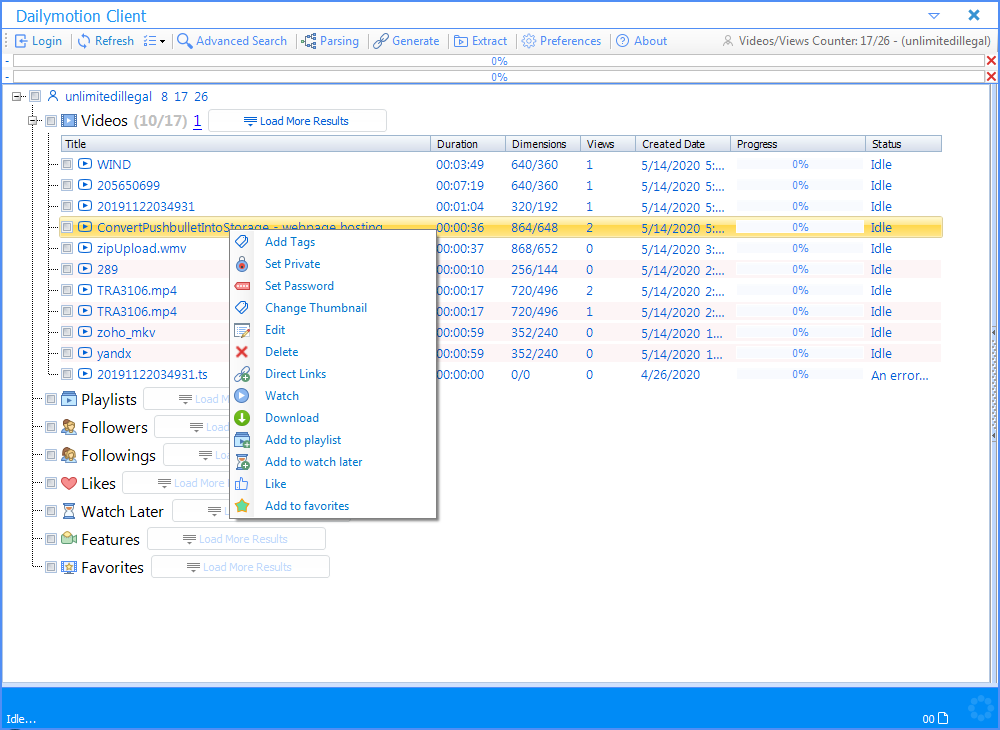
Task: Click the An error... status text
Action: [x=900, y=376]
